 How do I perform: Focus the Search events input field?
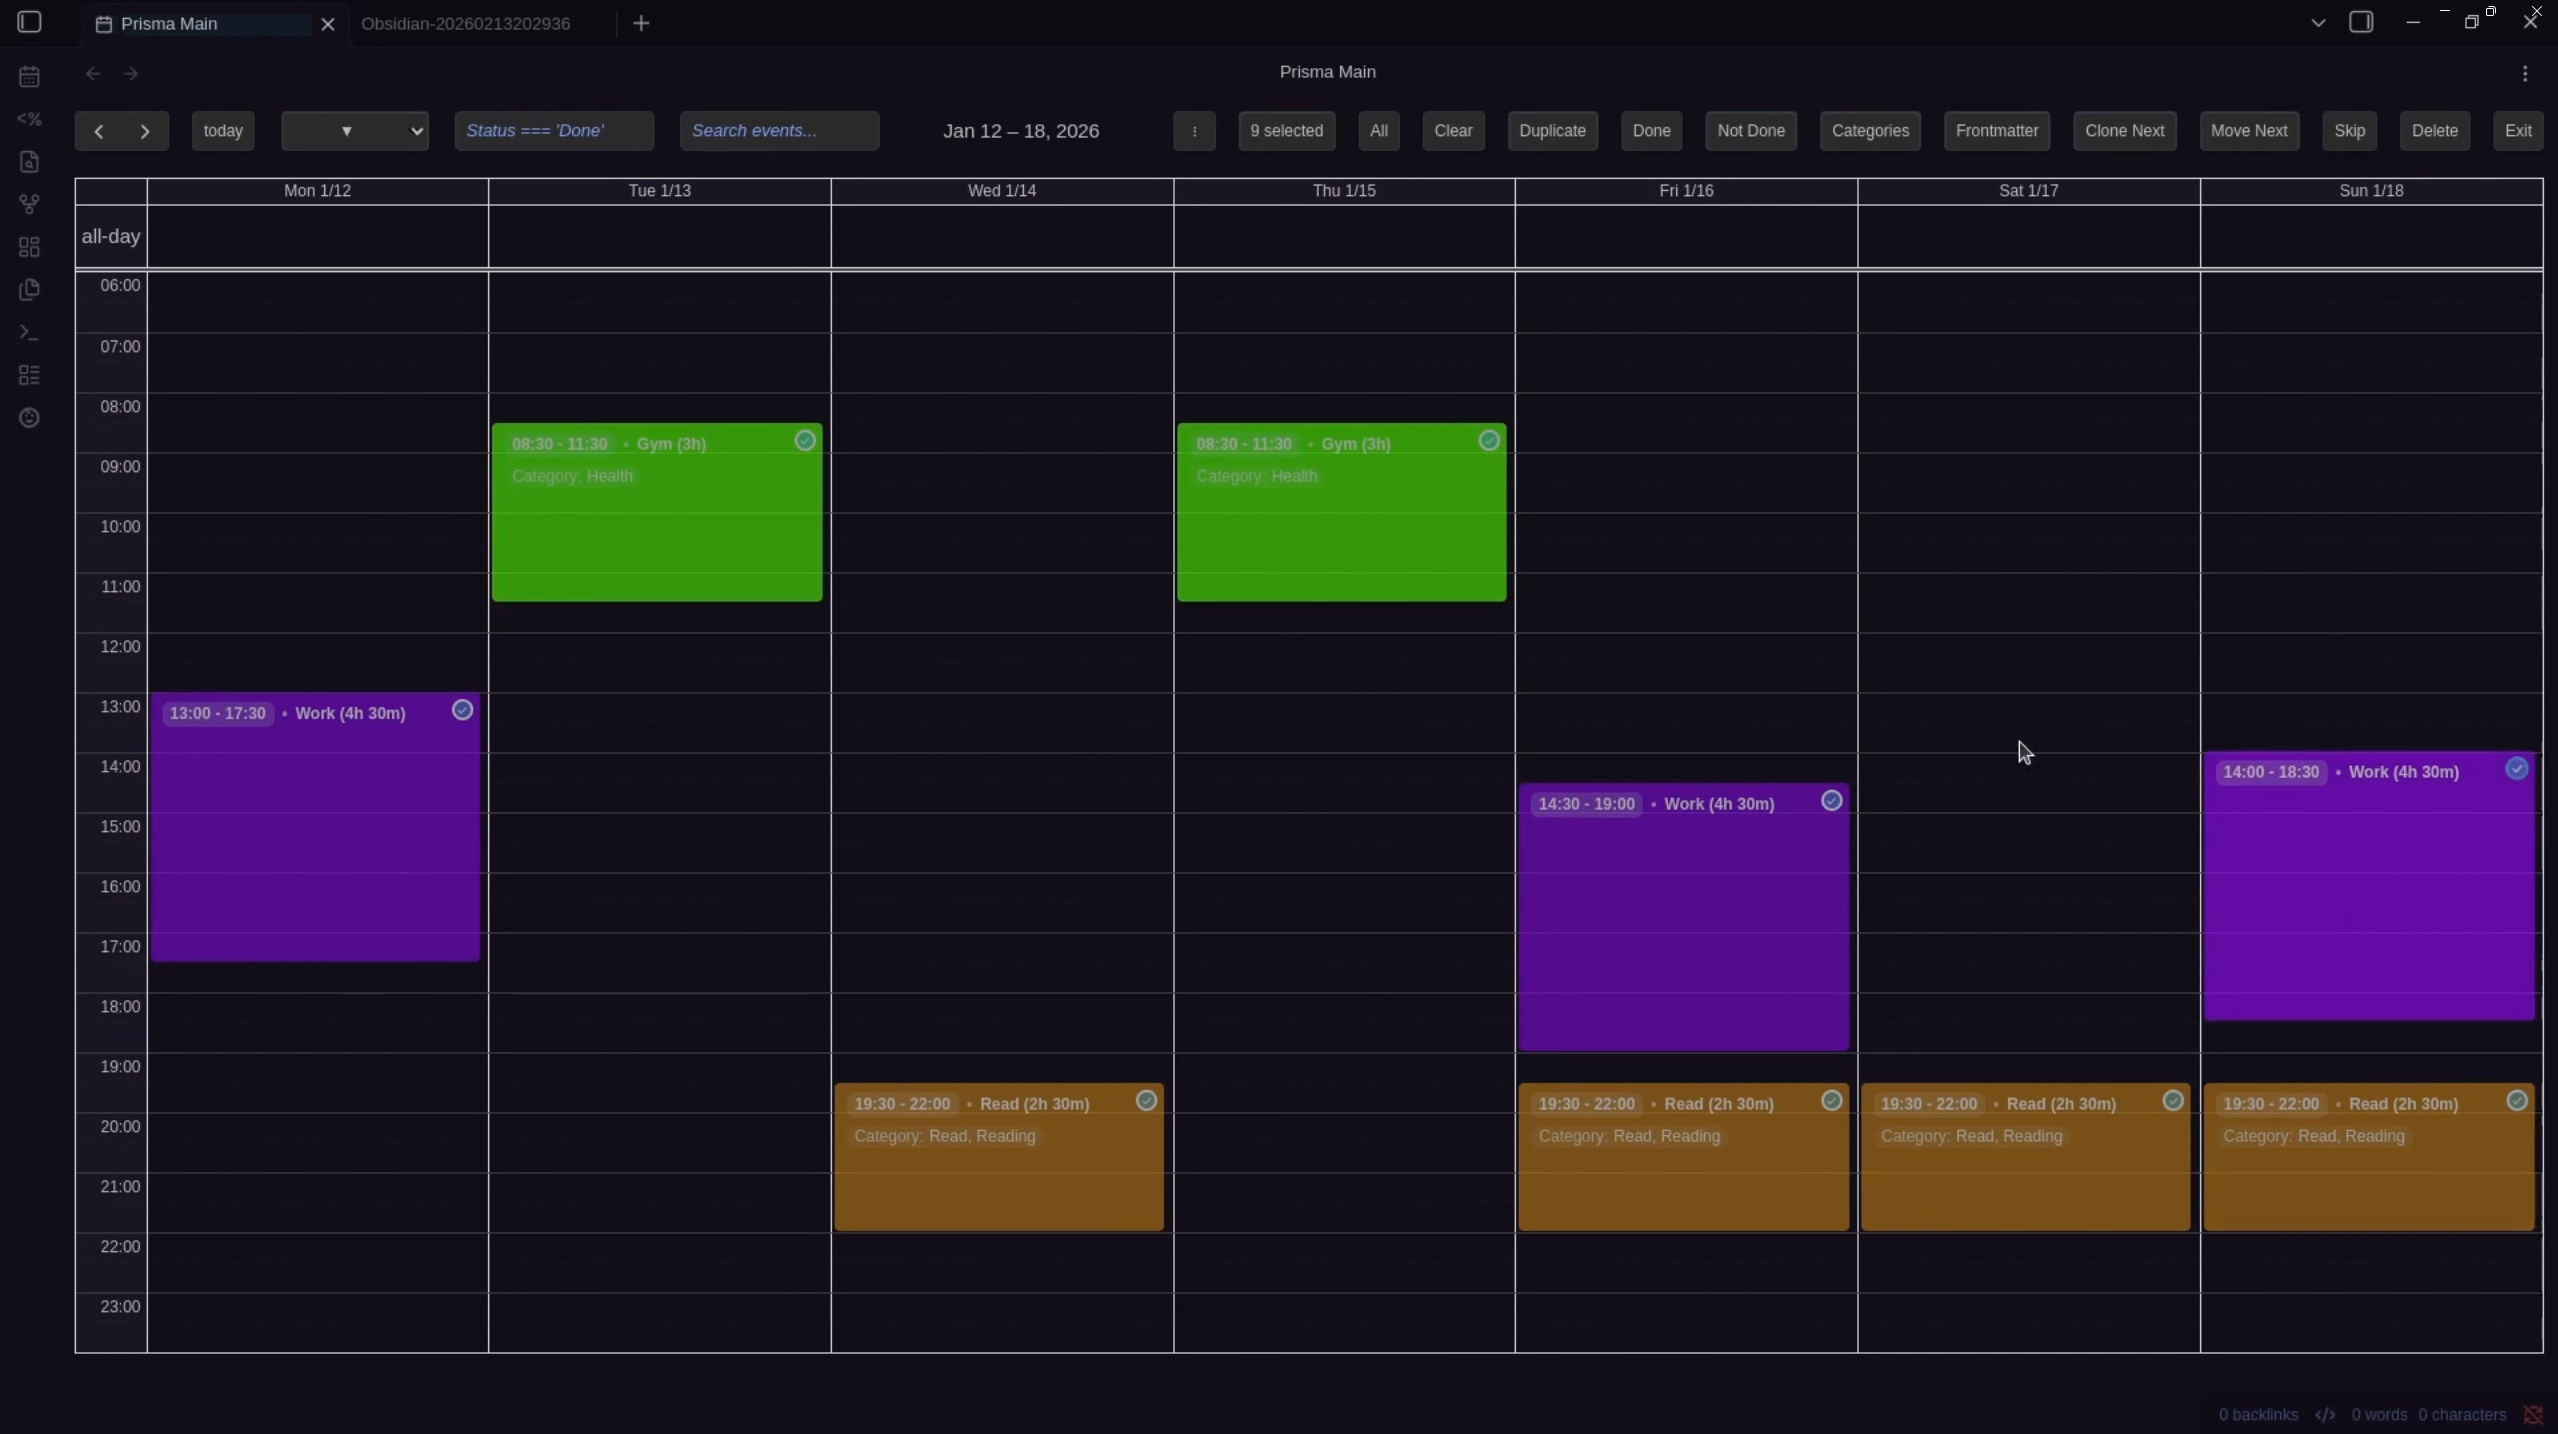[x=779, y=131]
